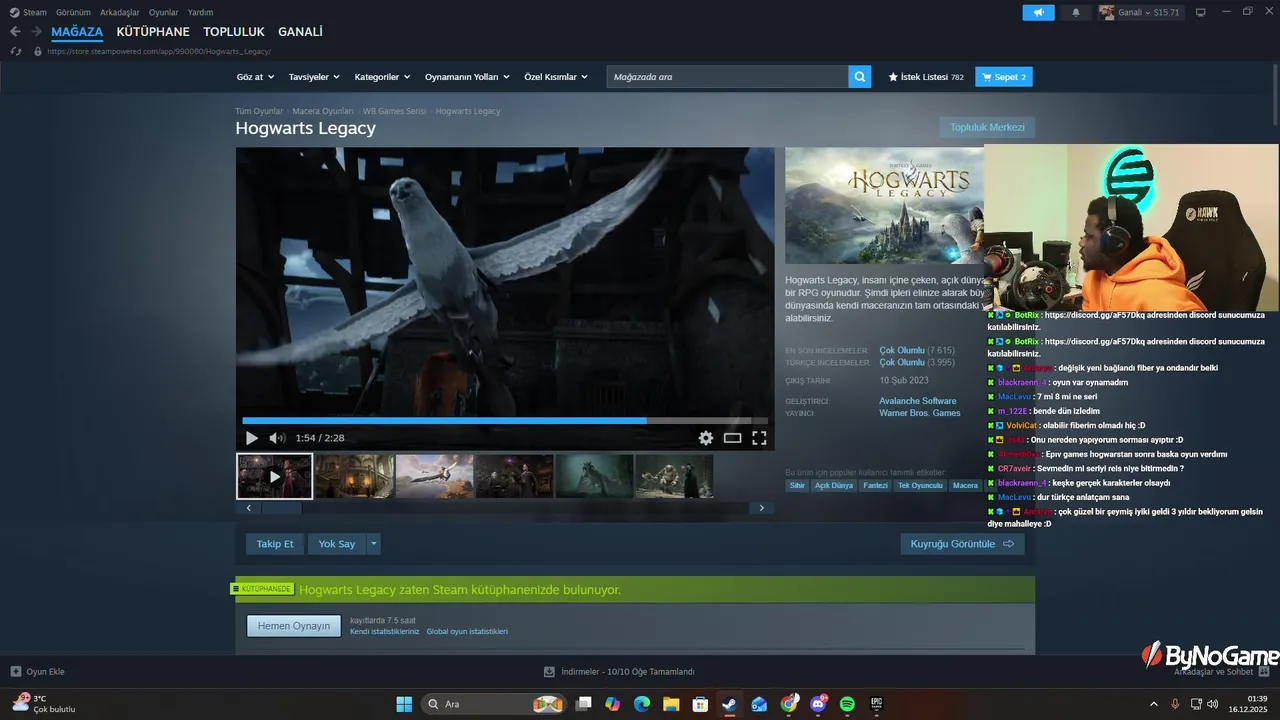Open the MAĞAZA tab
This screenshot has width=1280, height=720.
(77, 32)
